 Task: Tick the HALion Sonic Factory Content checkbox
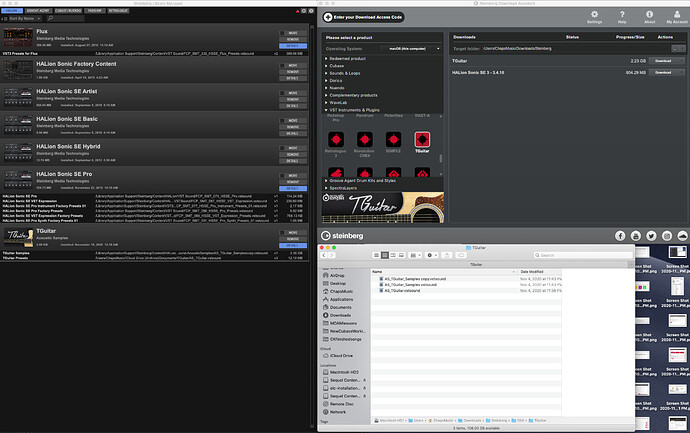[x=282, y=66]
